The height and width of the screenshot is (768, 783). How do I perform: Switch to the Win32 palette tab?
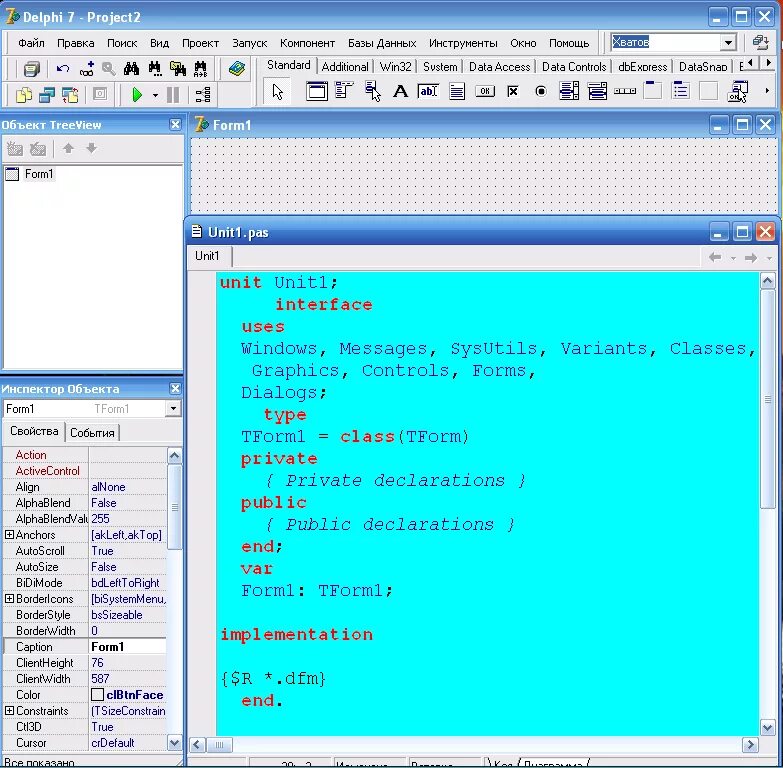[395, 66]
